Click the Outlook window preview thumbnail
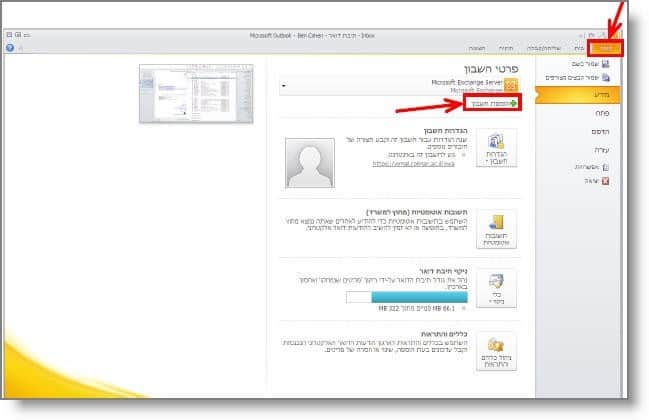 click(196, 94)
